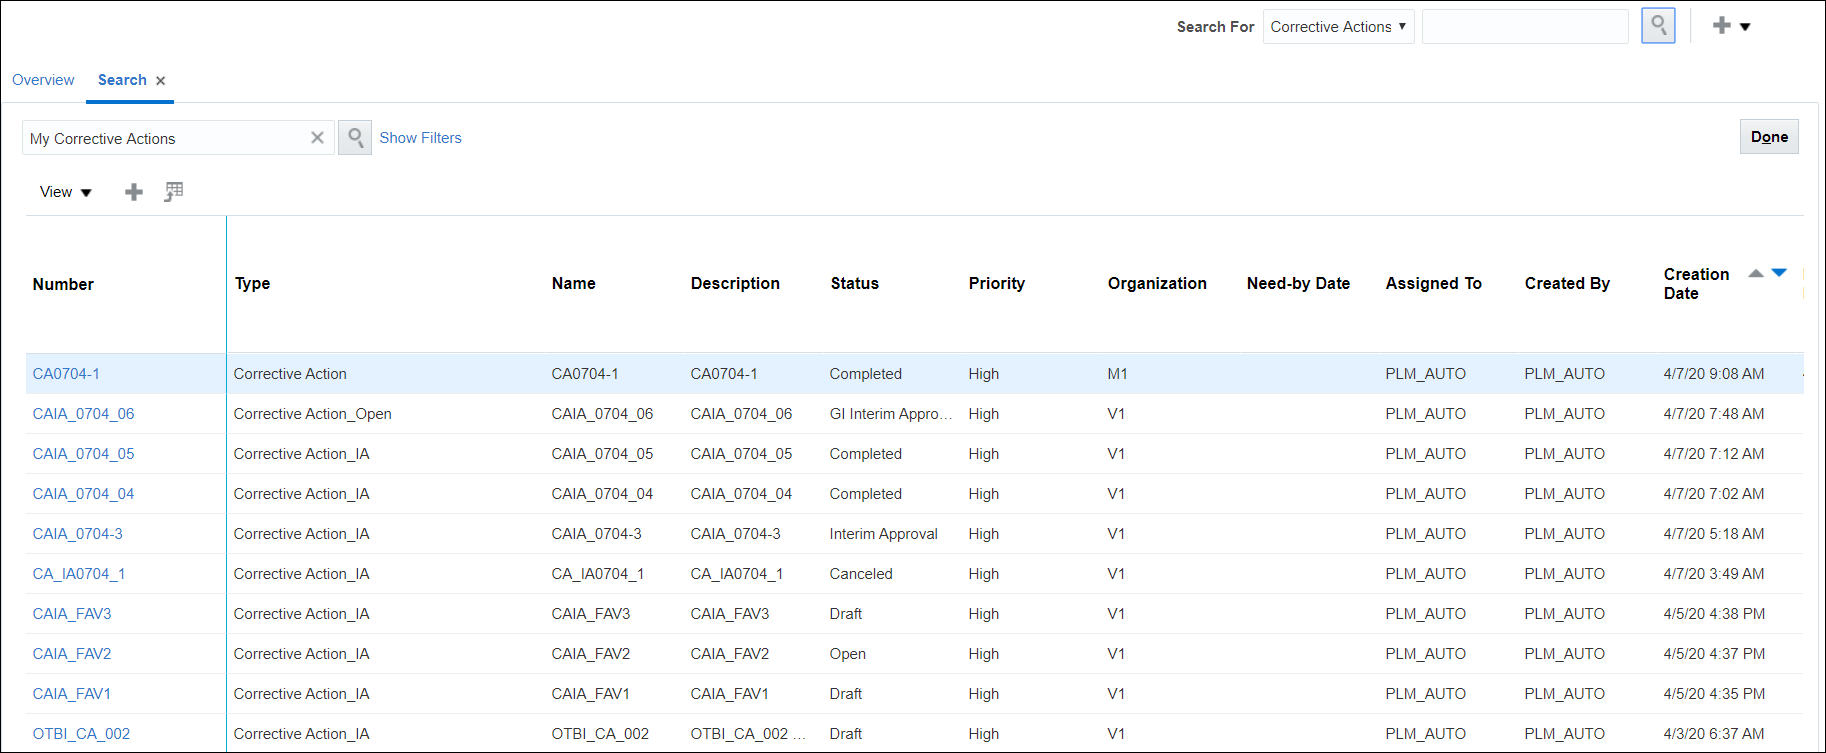
Task: Click the Status column header
Action: 854,284
